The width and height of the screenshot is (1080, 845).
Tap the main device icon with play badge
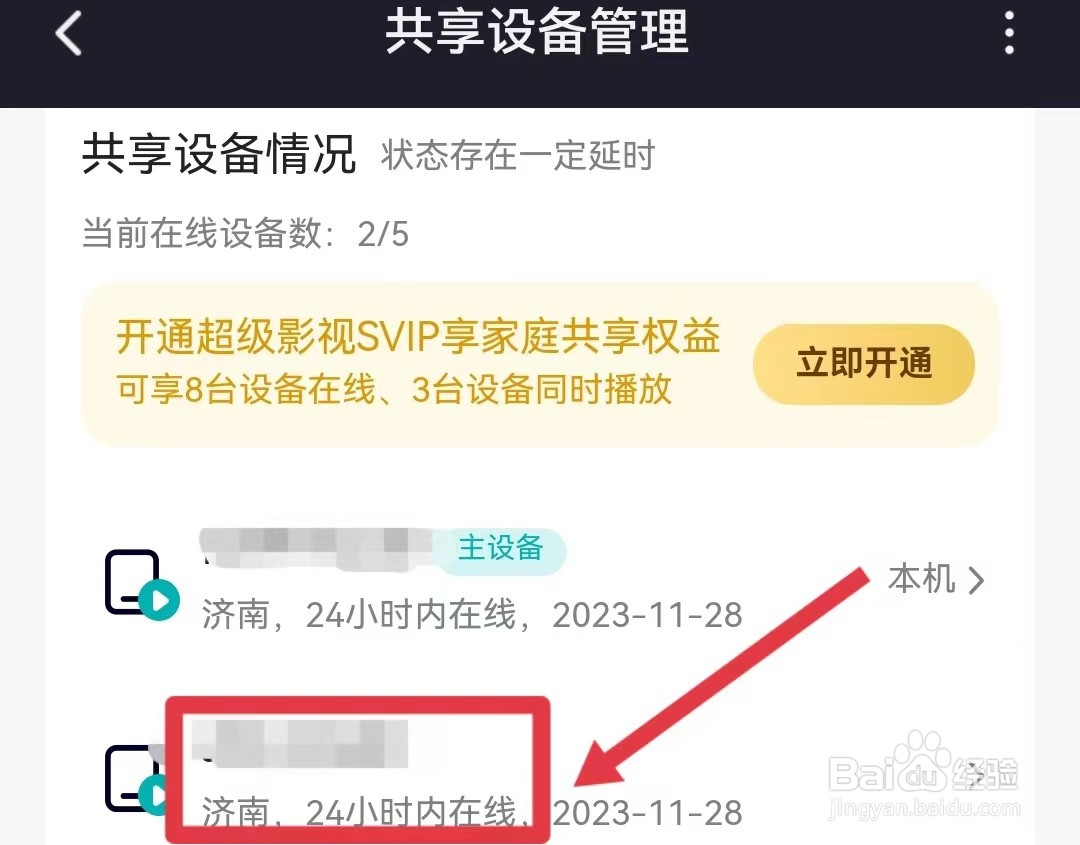coord(142,584)
